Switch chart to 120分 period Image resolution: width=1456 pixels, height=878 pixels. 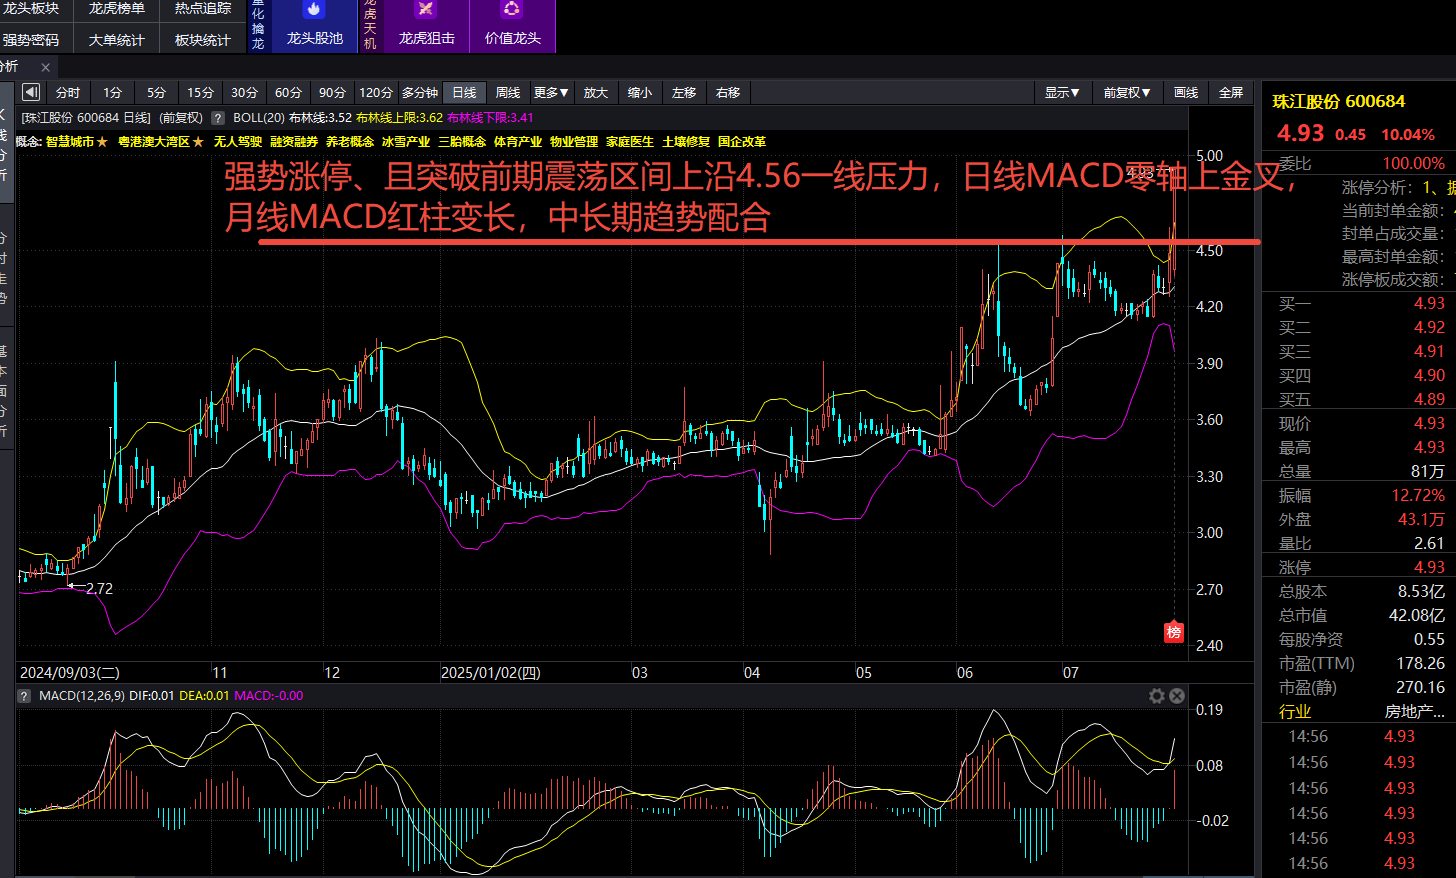click(x=376, y=93)
